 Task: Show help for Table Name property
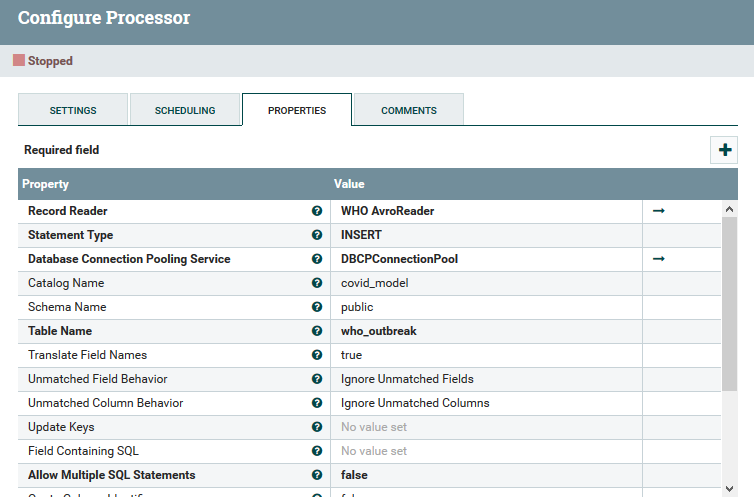click(x=317, y=331)
